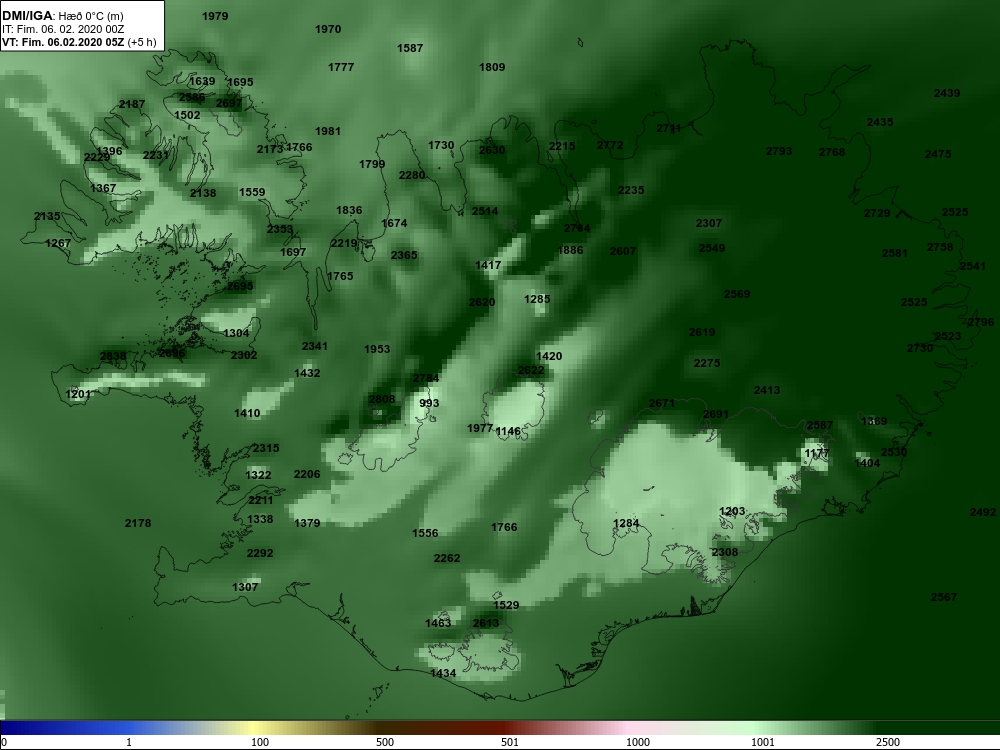Click the 1432 height value
Viewport: 1000px width, 750px height.
(307, 373)
